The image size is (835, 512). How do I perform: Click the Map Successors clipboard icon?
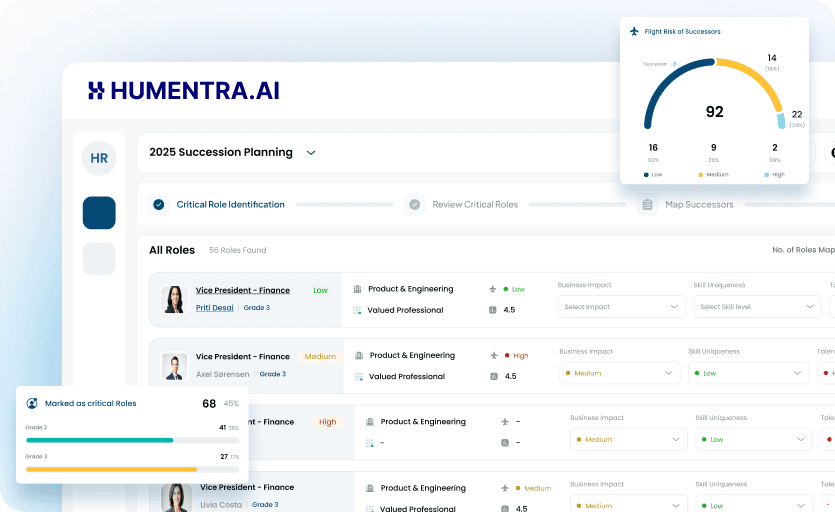648,205
